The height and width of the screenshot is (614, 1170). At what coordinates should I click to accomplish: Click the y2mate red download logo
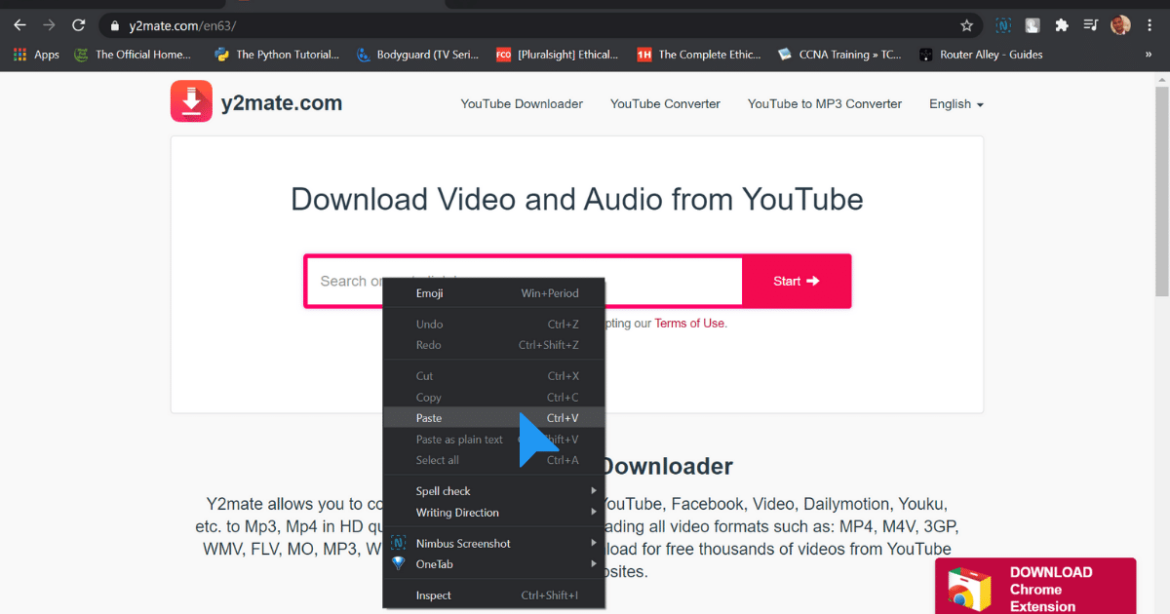(191, 102)
